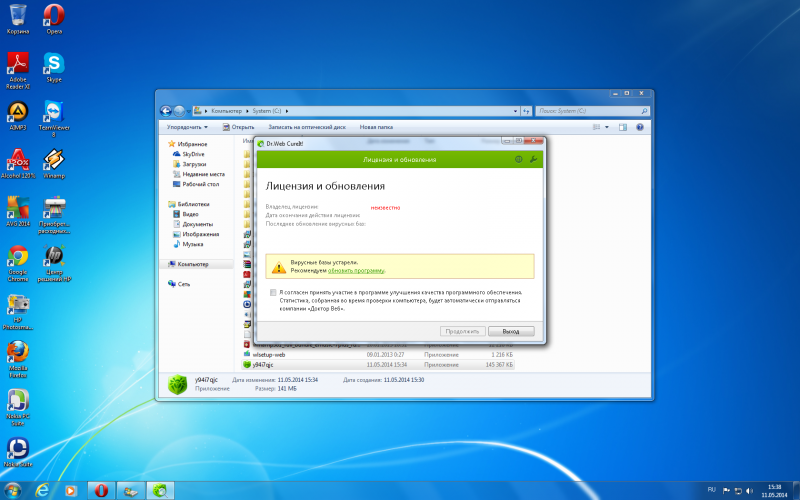Click Explorer's forward navigation arrow
Viewport: 800px width, 500px height.
click(179, 111)
